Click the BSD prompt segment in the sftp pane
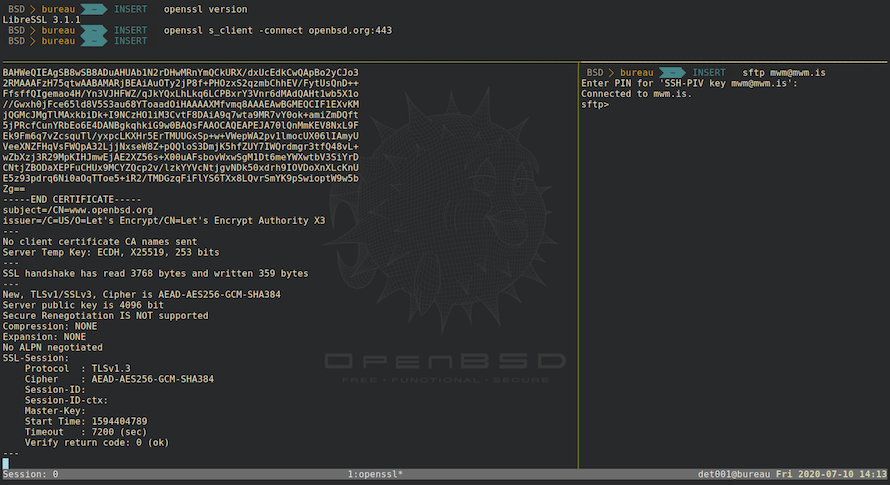This screenshot has height=485, width=890. 595,73
